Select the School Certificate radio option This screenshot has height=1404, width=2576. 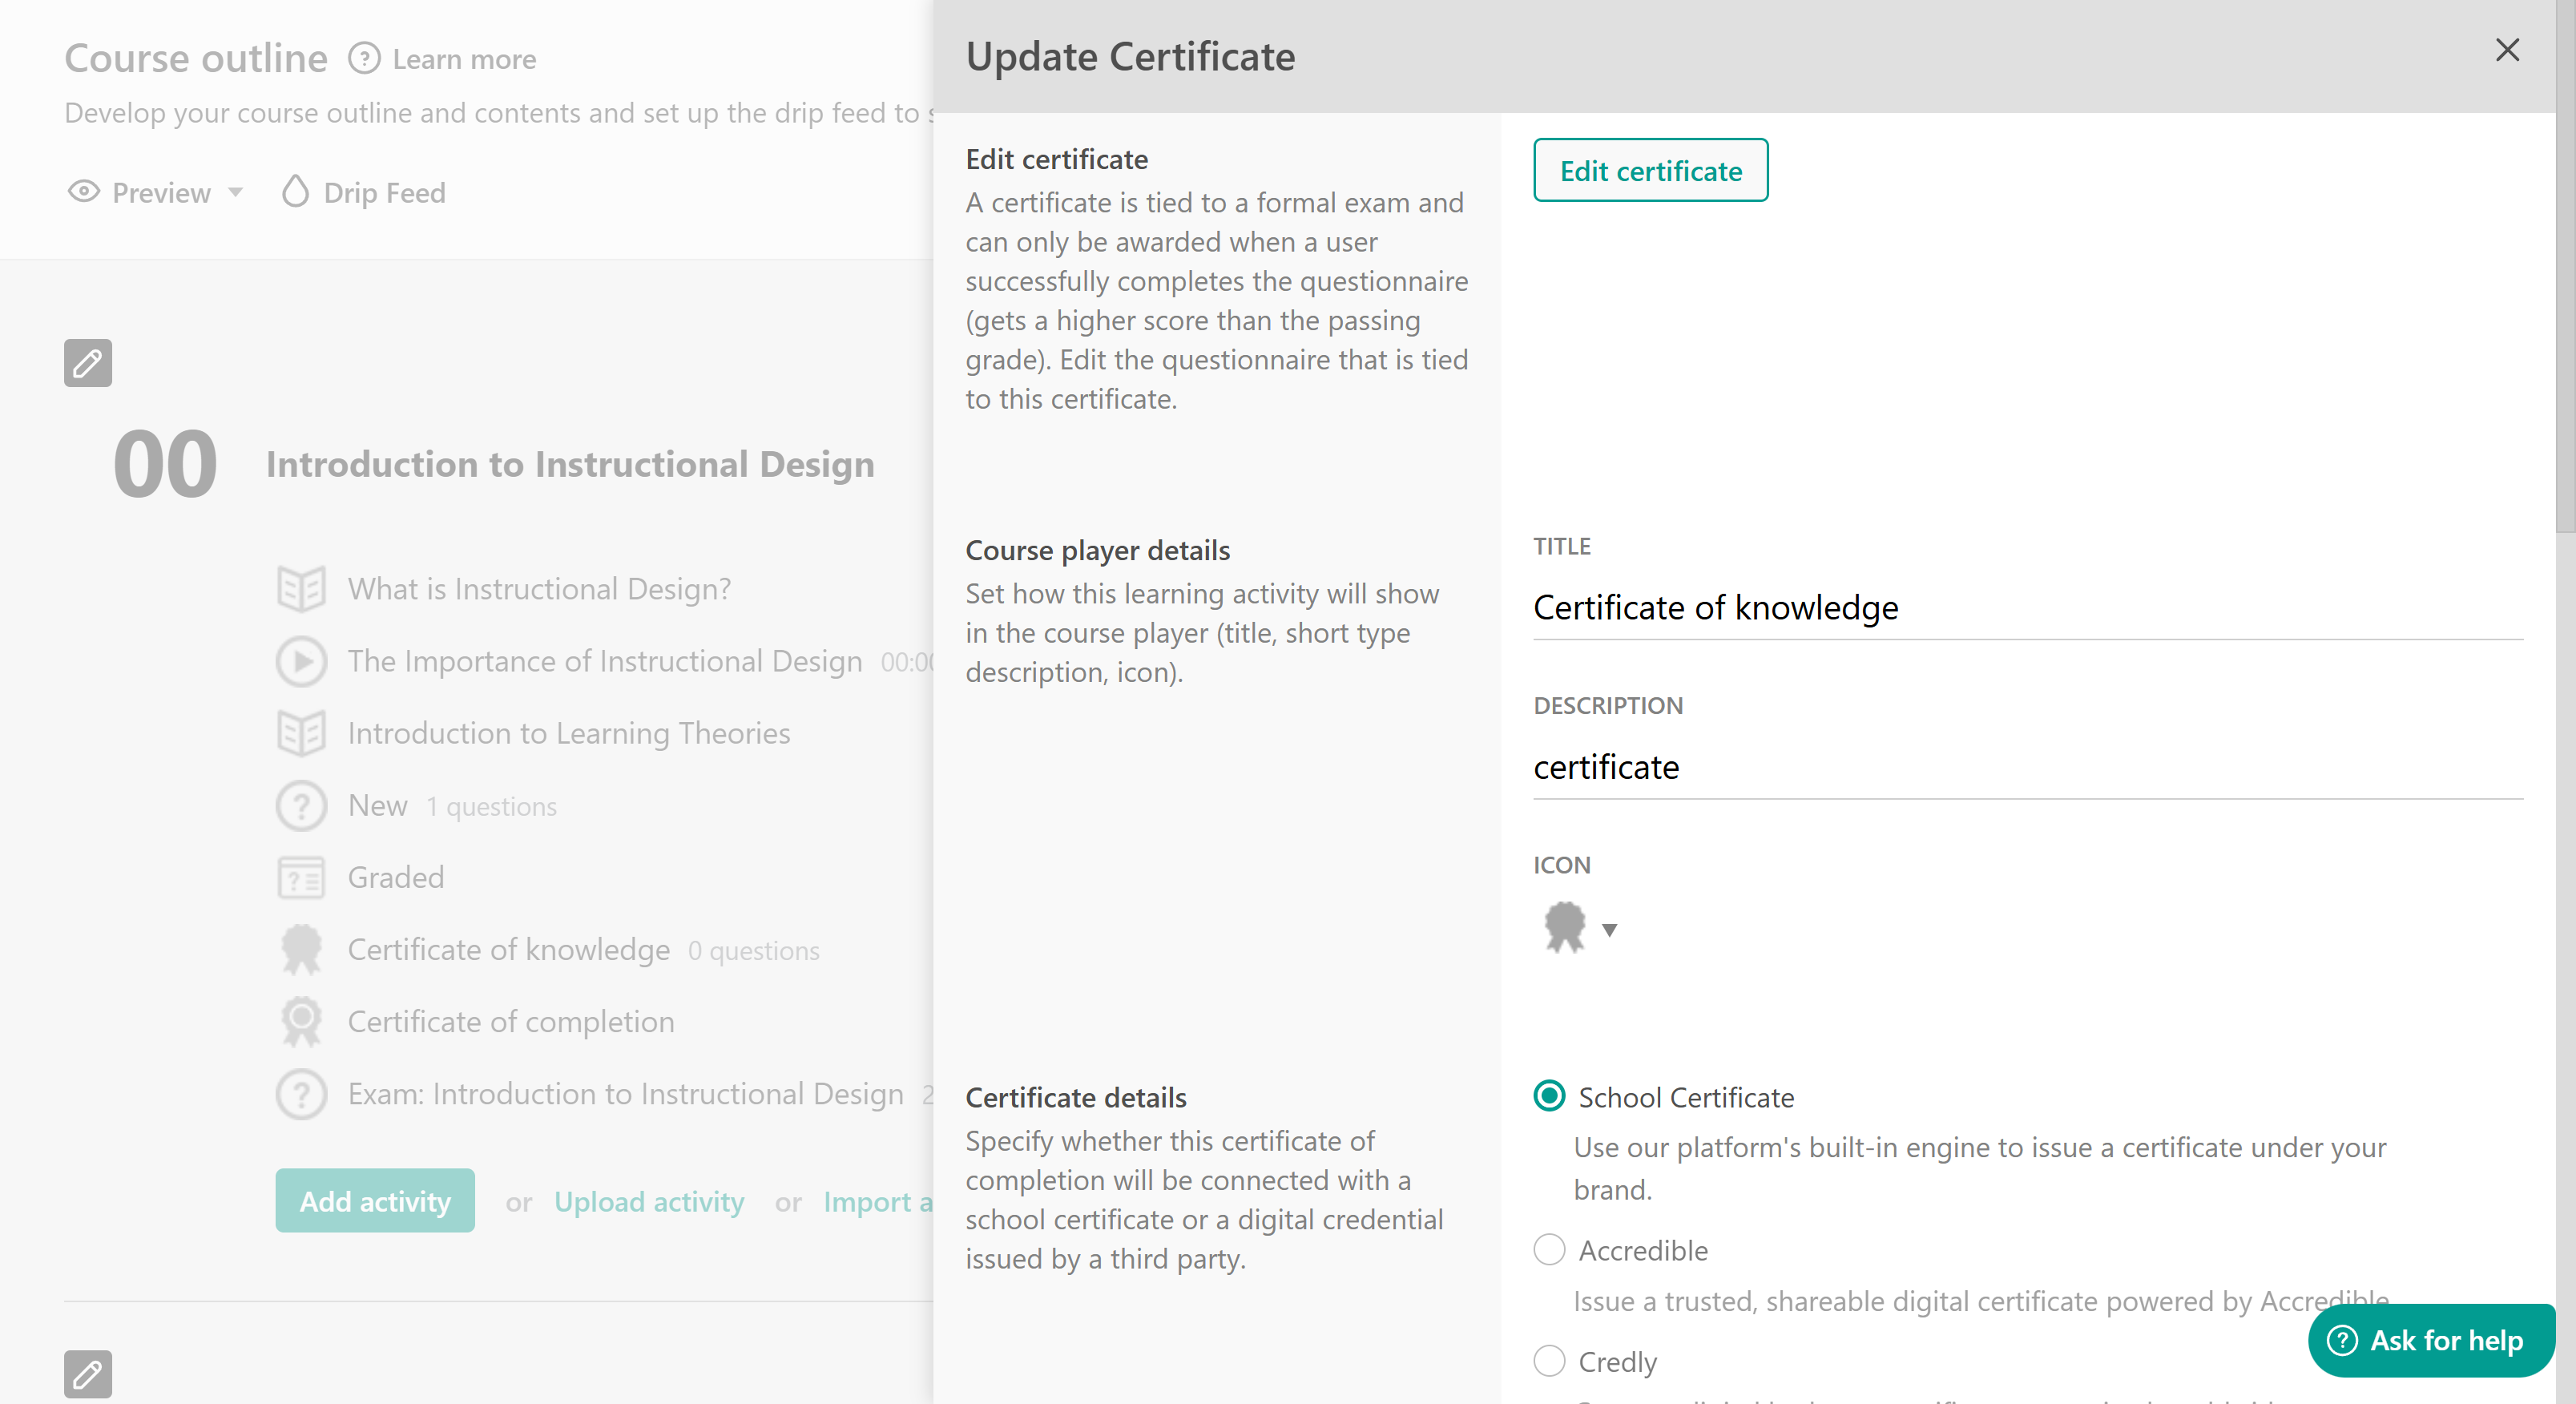(1549, 1097)
